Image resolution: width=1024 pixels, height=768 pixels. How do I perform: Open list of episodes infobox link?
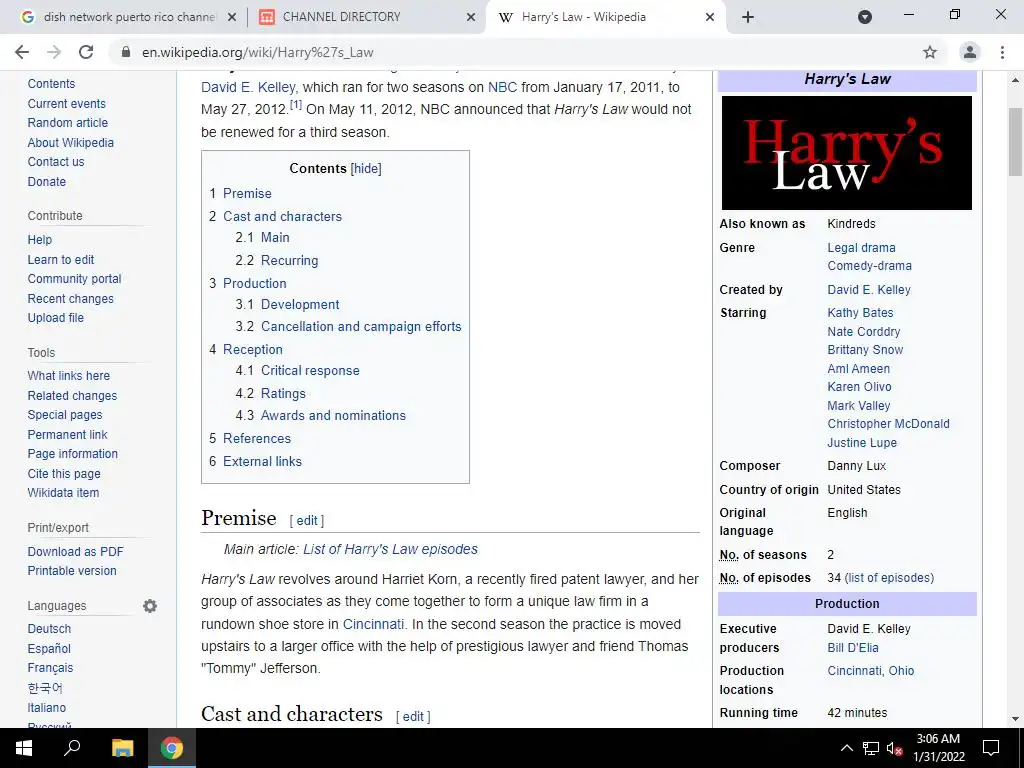pyautogui.click(x=889, y=578)
